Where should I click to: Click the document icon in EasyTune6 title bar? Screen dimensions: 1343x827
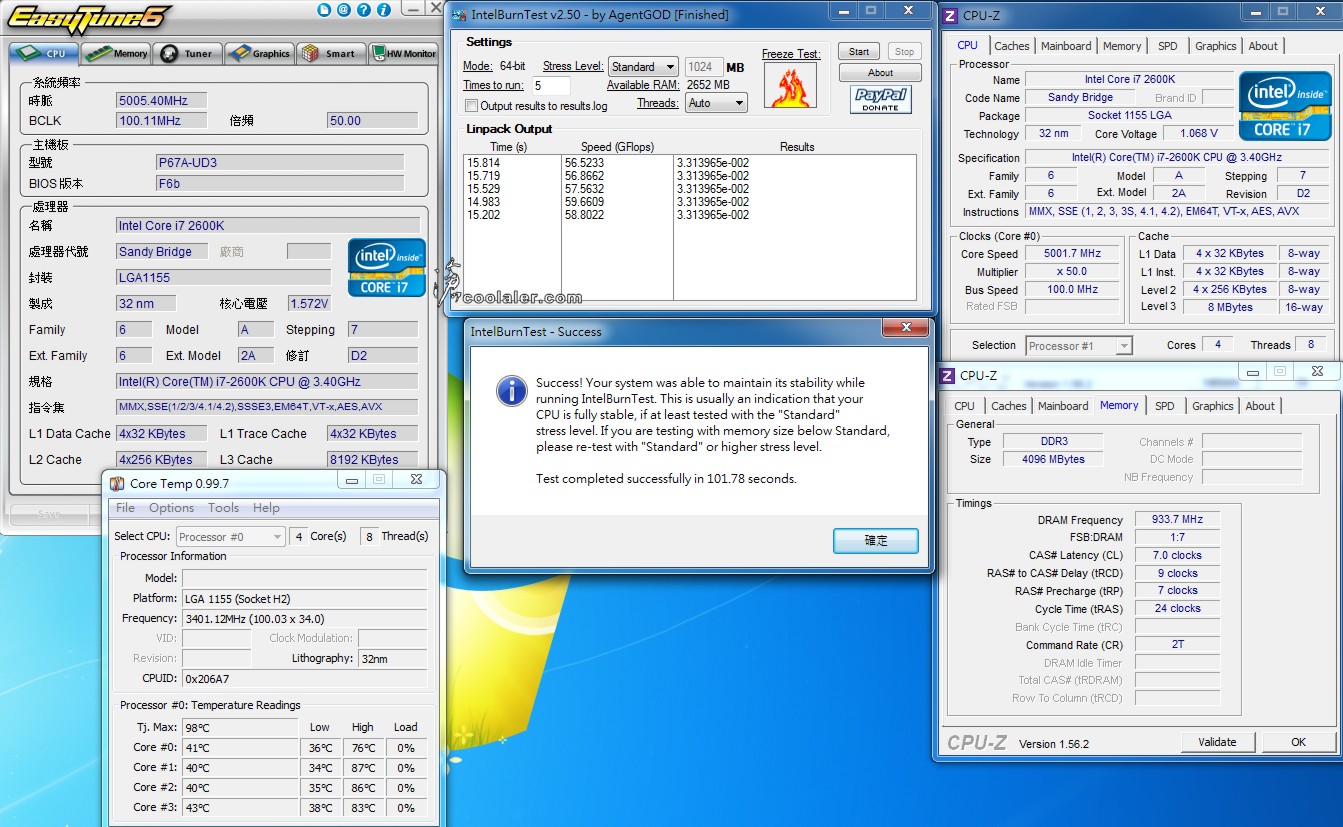coord(324,10)
